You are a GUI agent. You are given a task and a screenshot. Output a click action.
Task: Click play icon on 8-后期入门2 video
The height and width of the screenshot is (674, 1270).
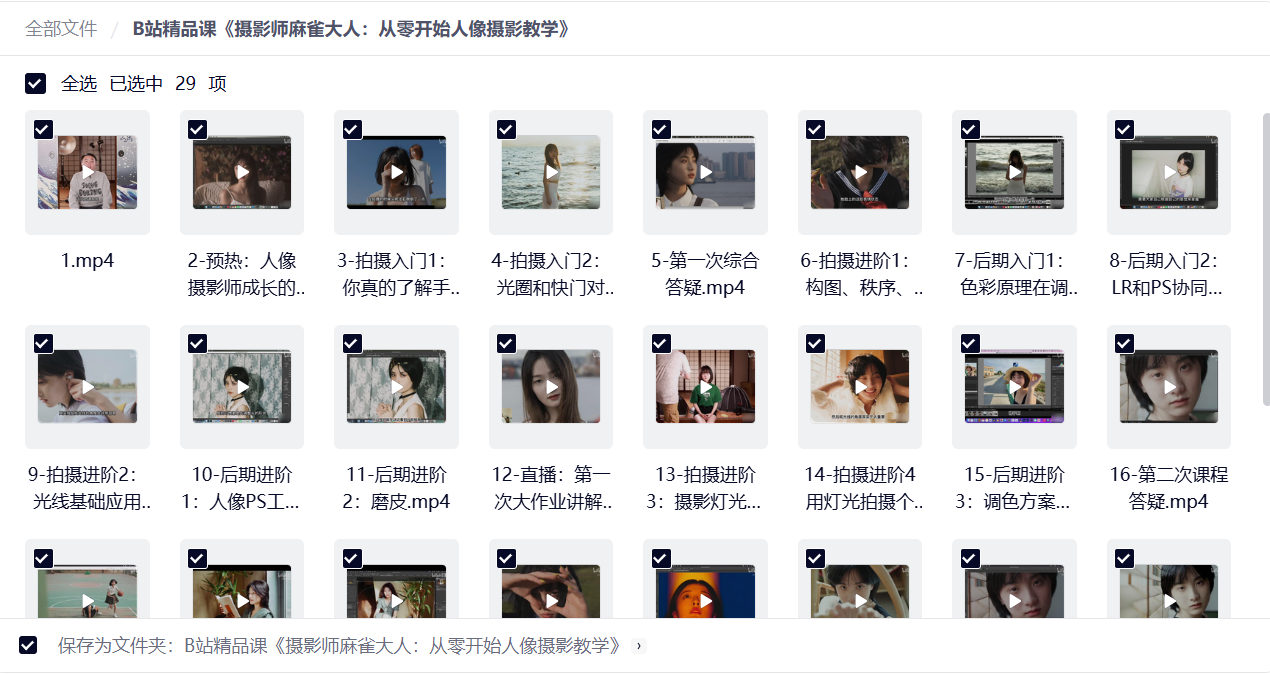(1169, 172)
